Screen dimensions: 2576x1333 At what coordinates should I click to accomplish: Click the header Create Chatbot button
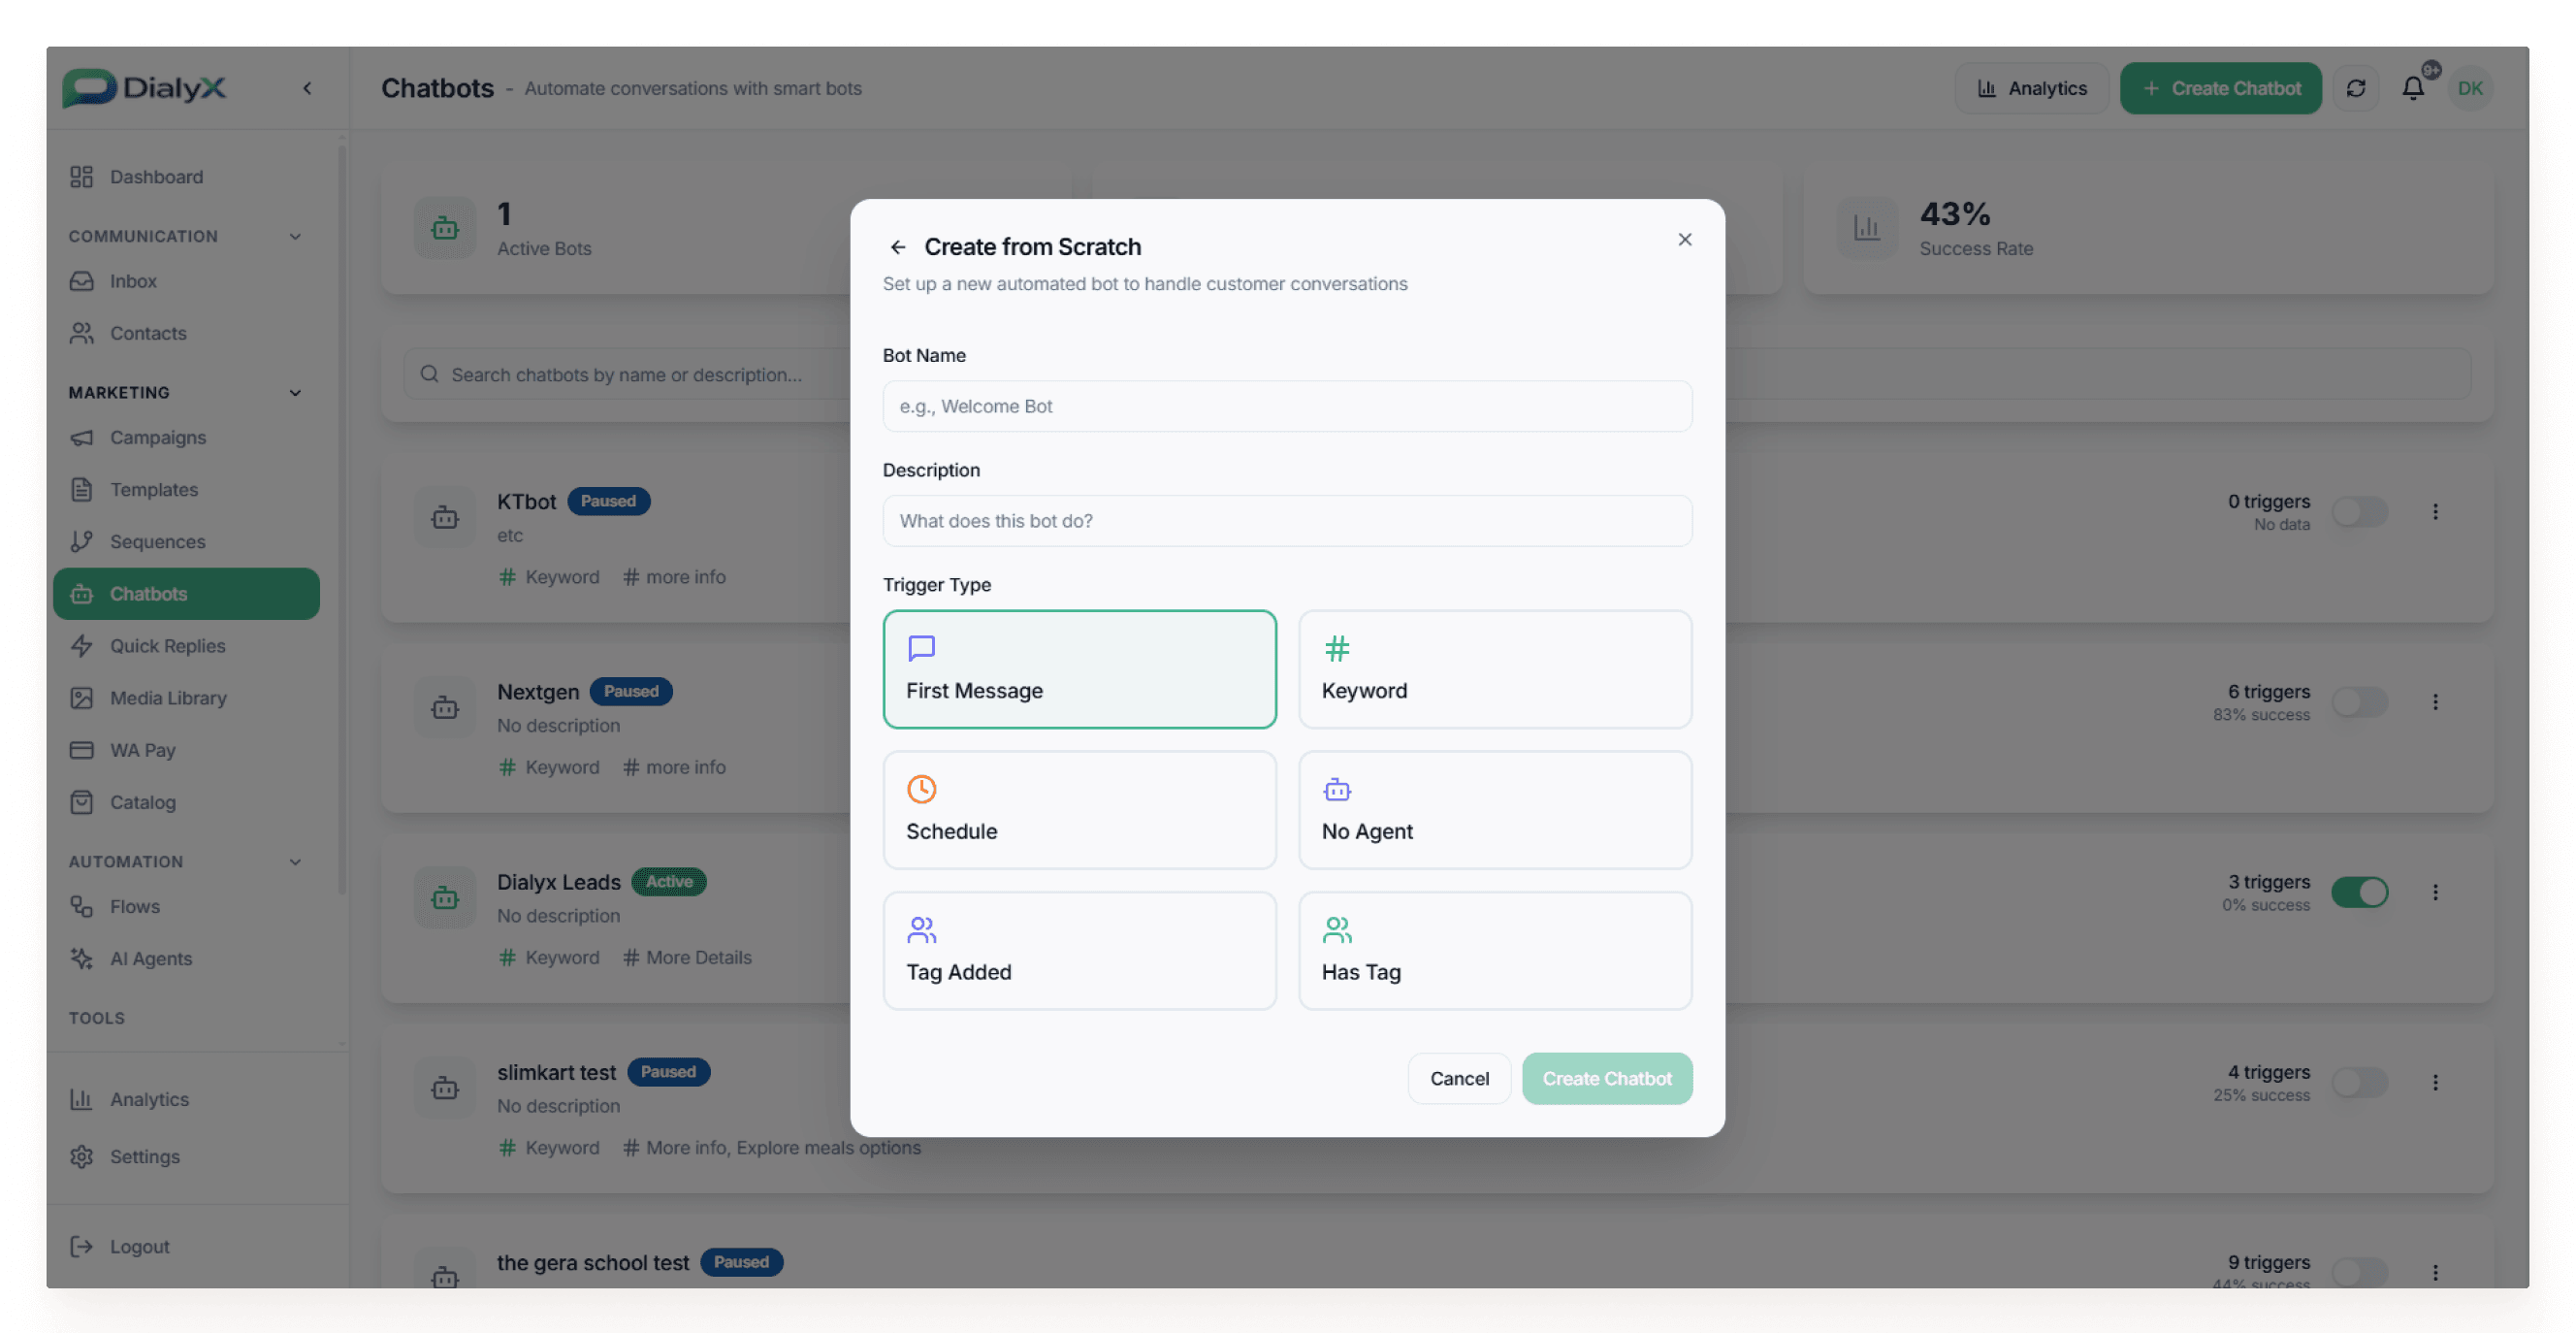coord(2220,88)
